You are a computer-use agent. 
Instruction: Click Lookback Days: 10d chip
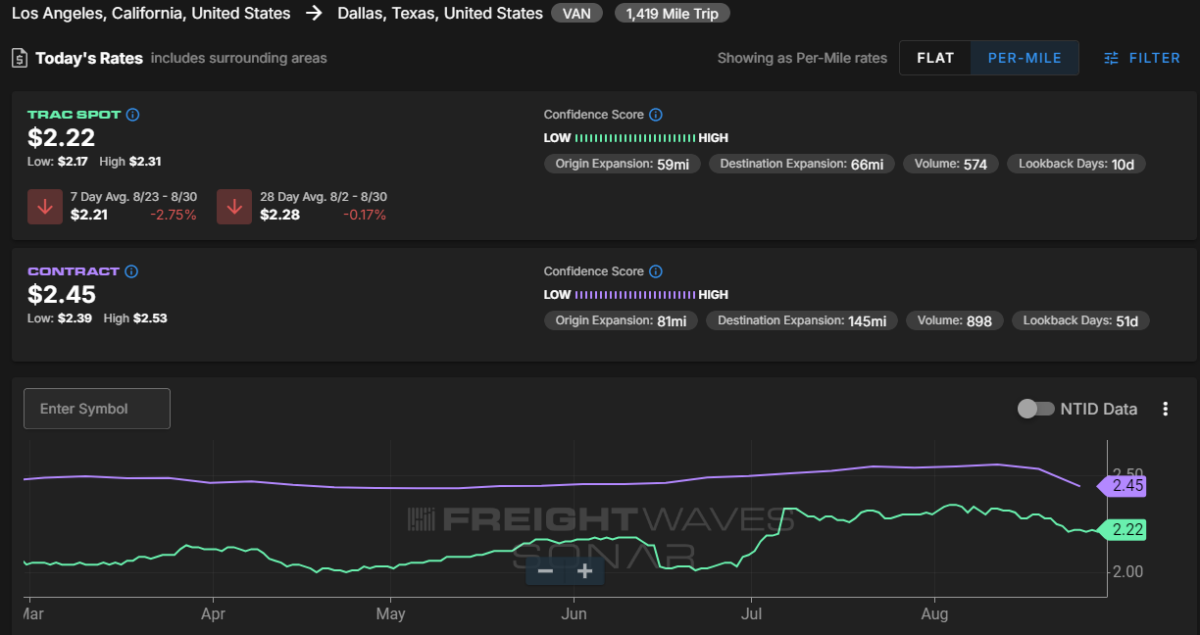tap(1076, 164)
